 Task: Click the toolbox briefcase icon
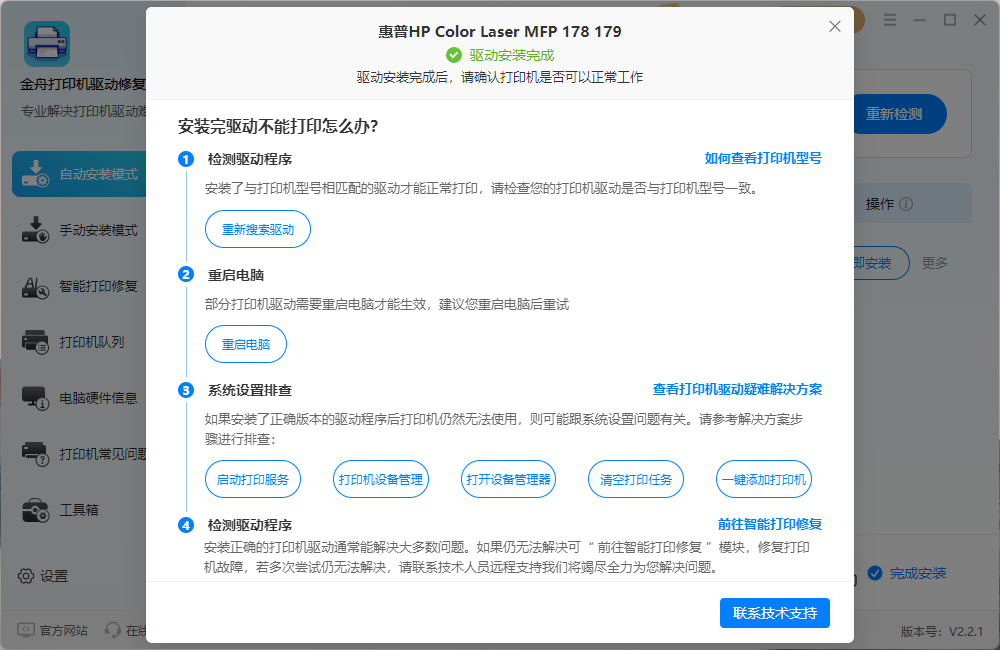pos(35,510)
